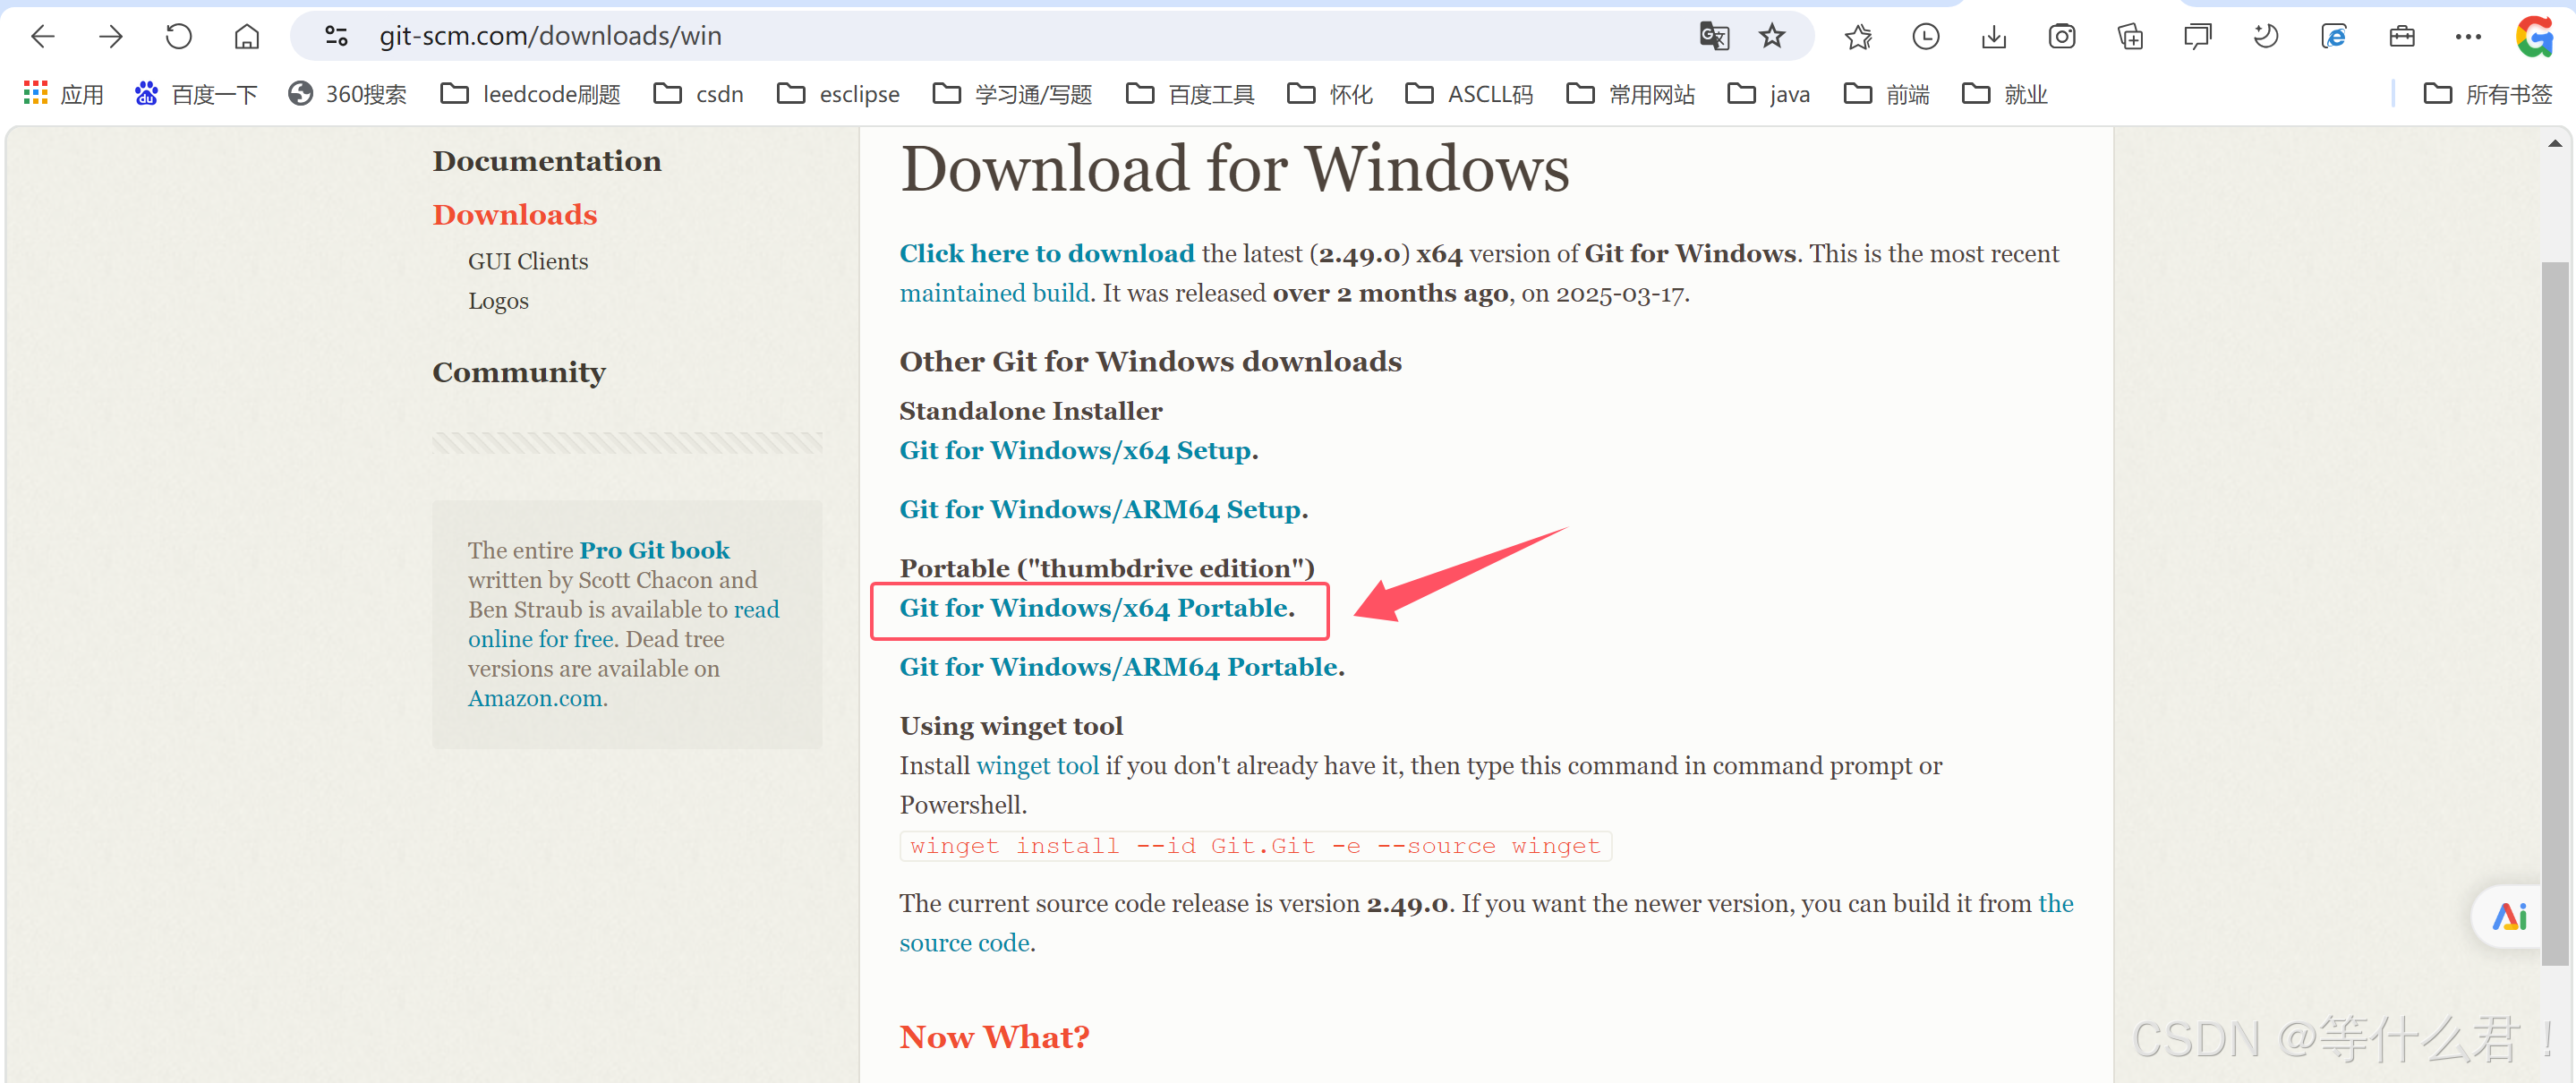Viewport: 2576px width, 1083px height.
Task: Open the Documentation sidebar section
Action: (x=546, y=161)
